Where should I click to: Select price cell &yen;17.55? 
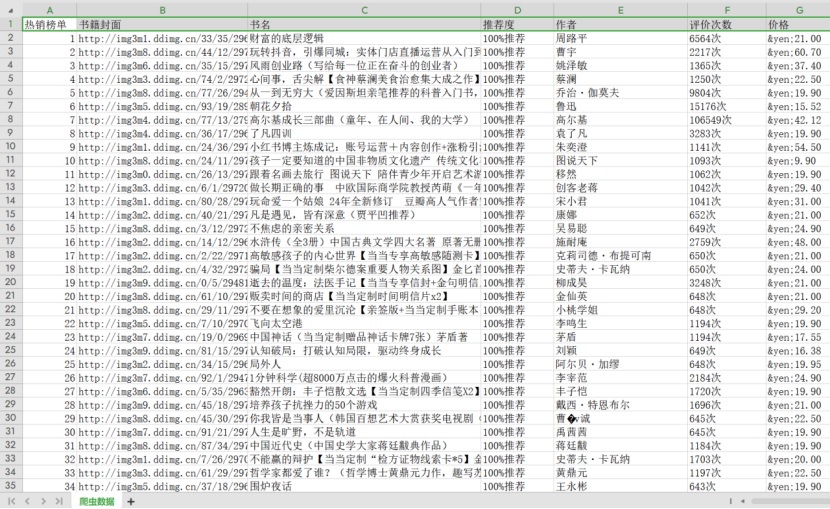[798, 337]
